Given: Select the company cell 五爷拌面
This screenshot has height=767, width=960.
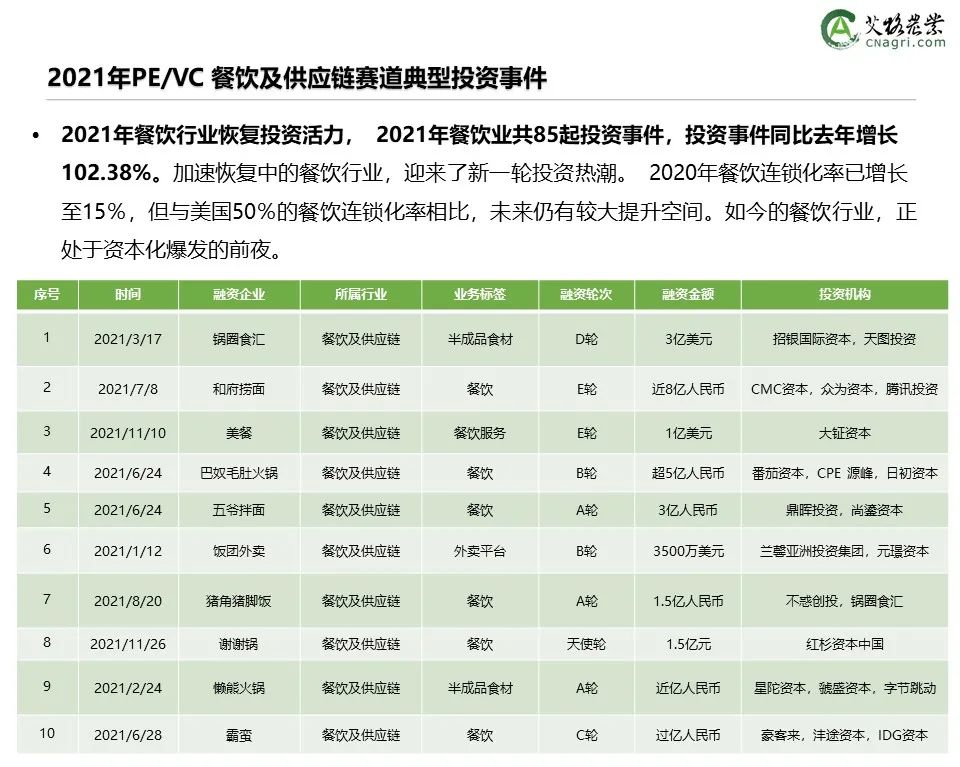Looking at the screenshot, I should pyautogui.click(x=239, y=510).
